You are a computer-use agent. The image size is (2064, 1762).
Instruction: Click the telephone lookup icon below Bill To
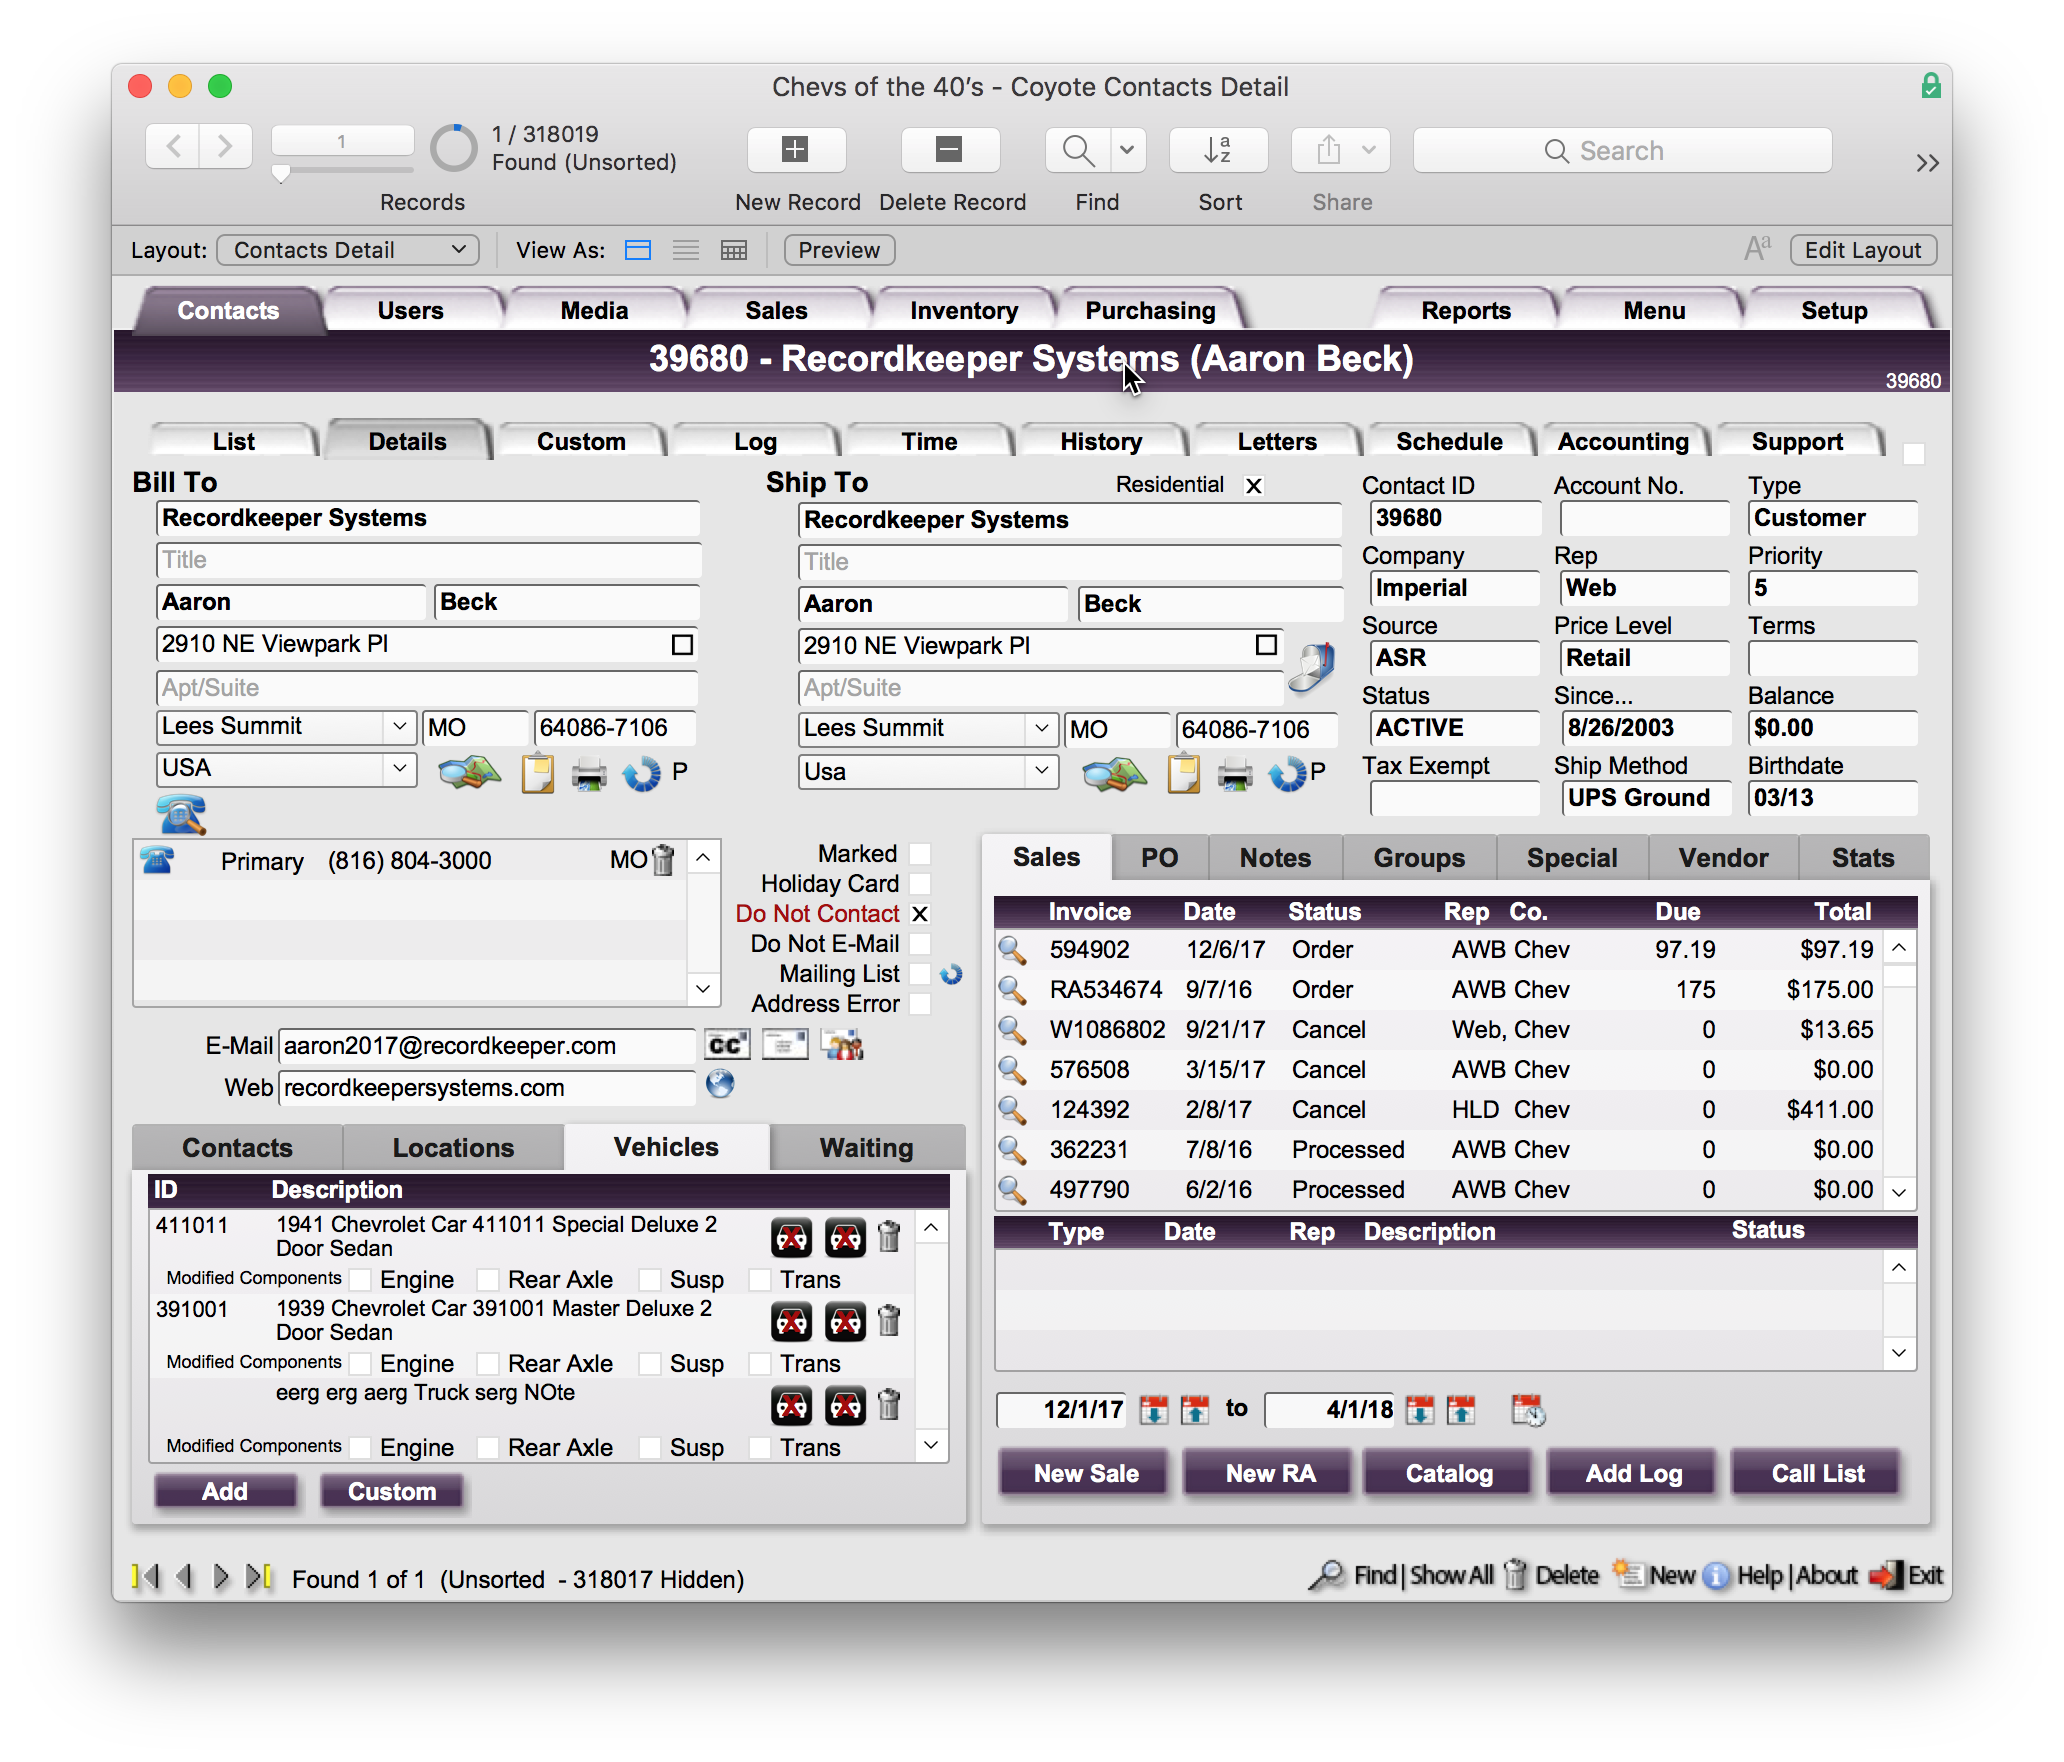pos(181,815)
